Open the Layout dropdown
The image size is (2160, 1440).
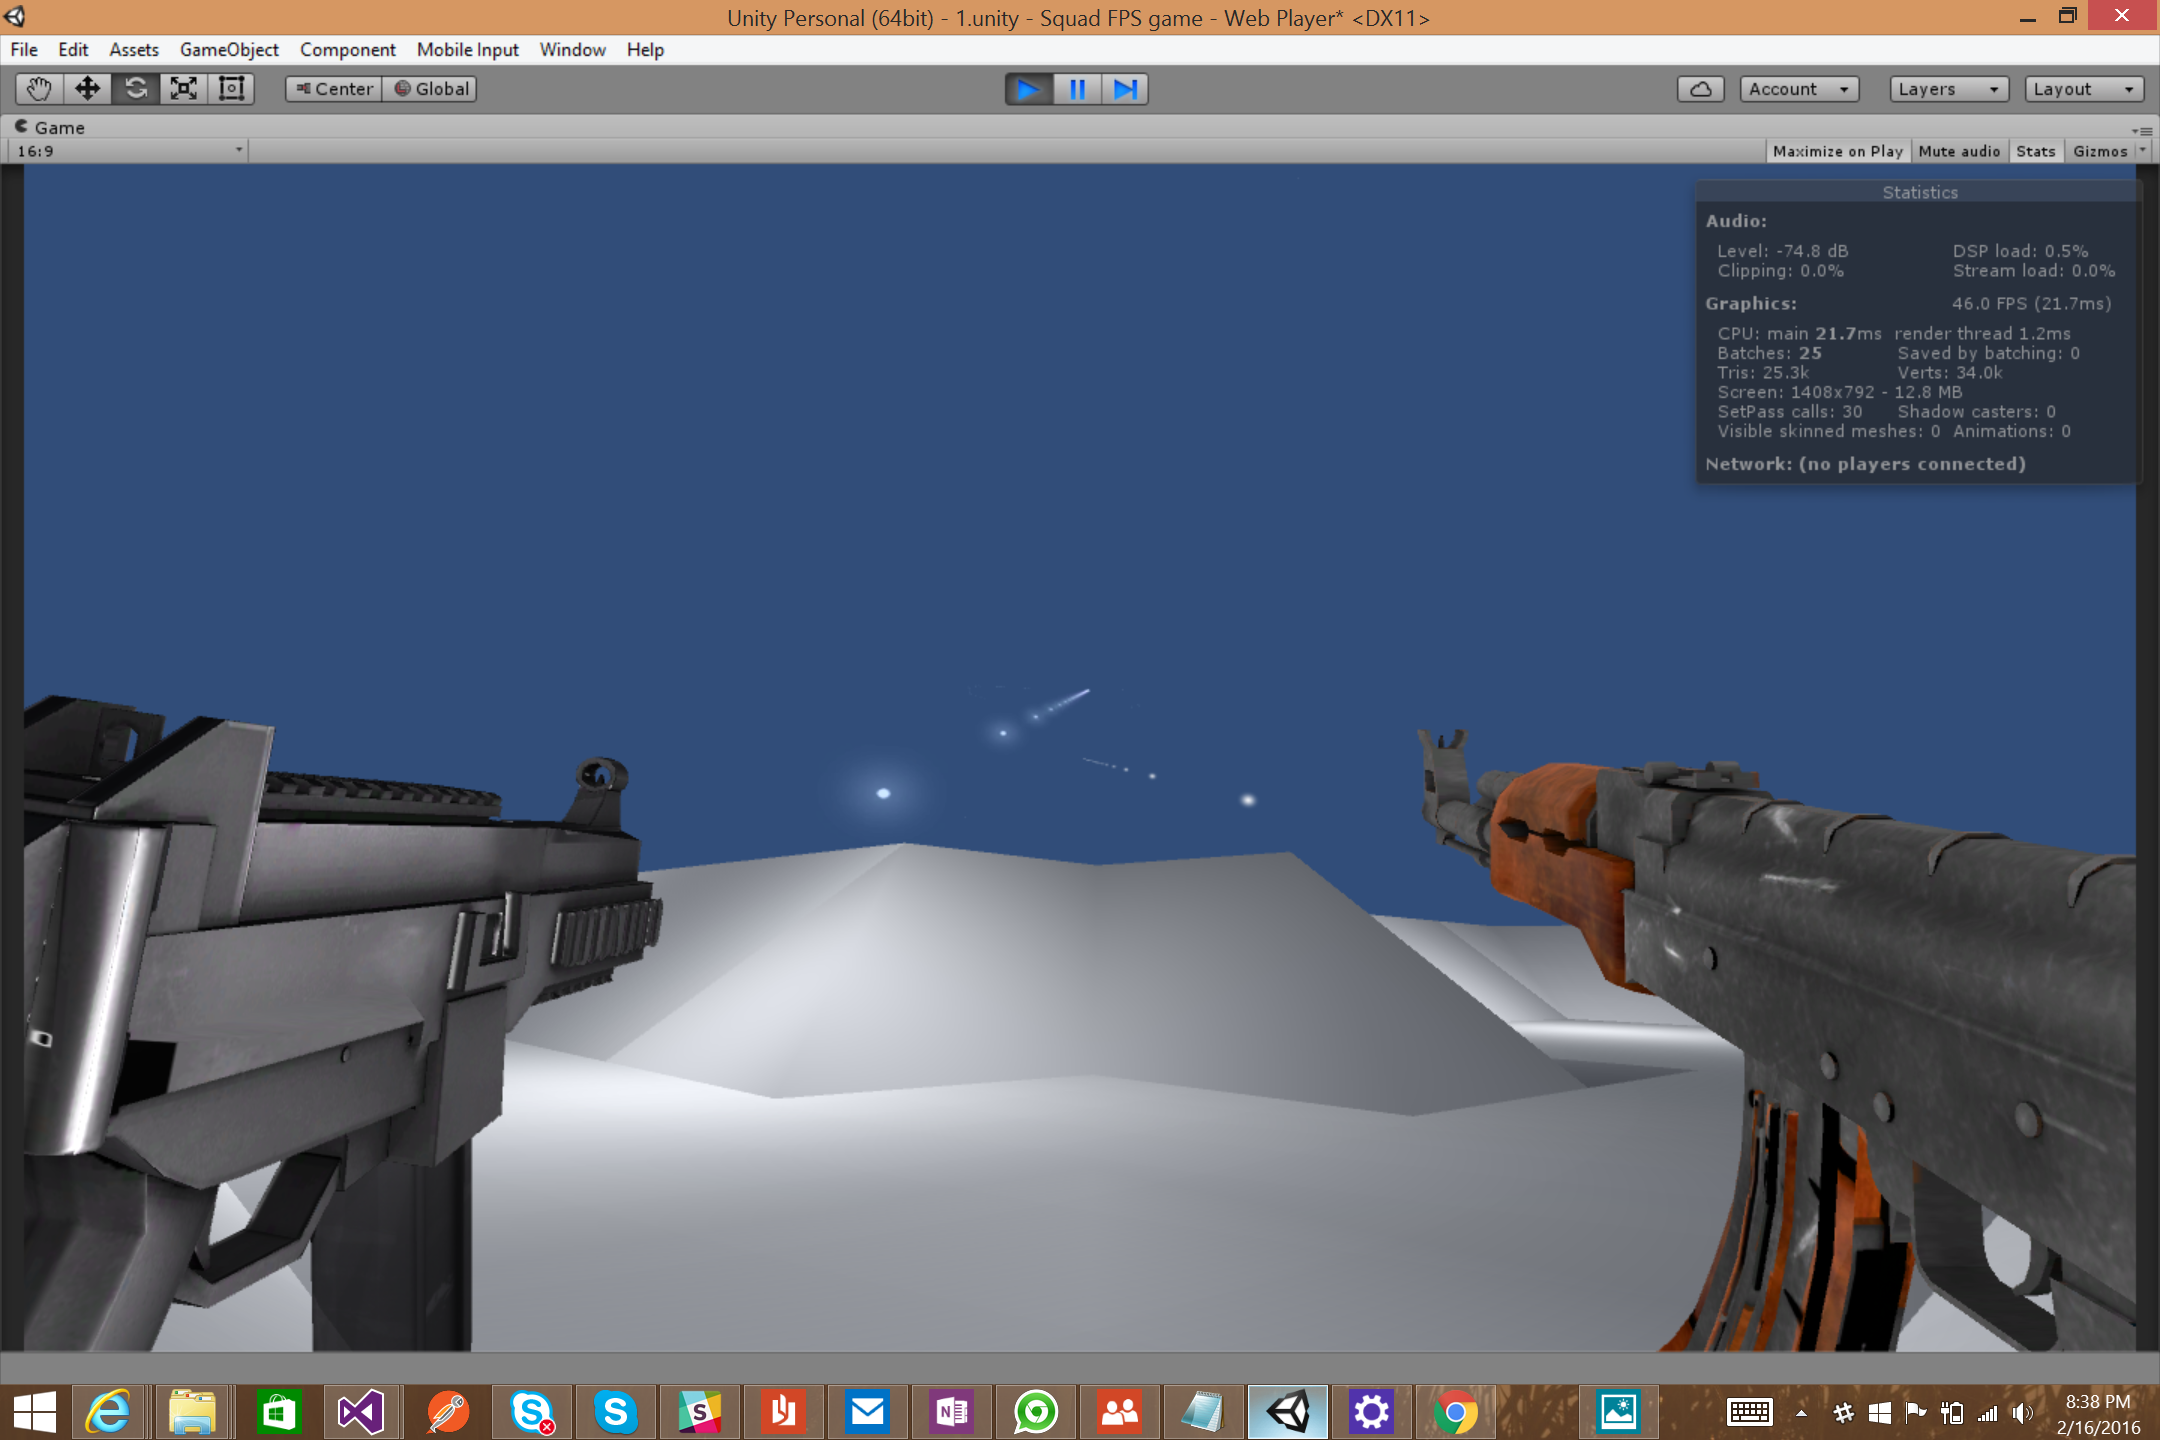point(2084,89)
